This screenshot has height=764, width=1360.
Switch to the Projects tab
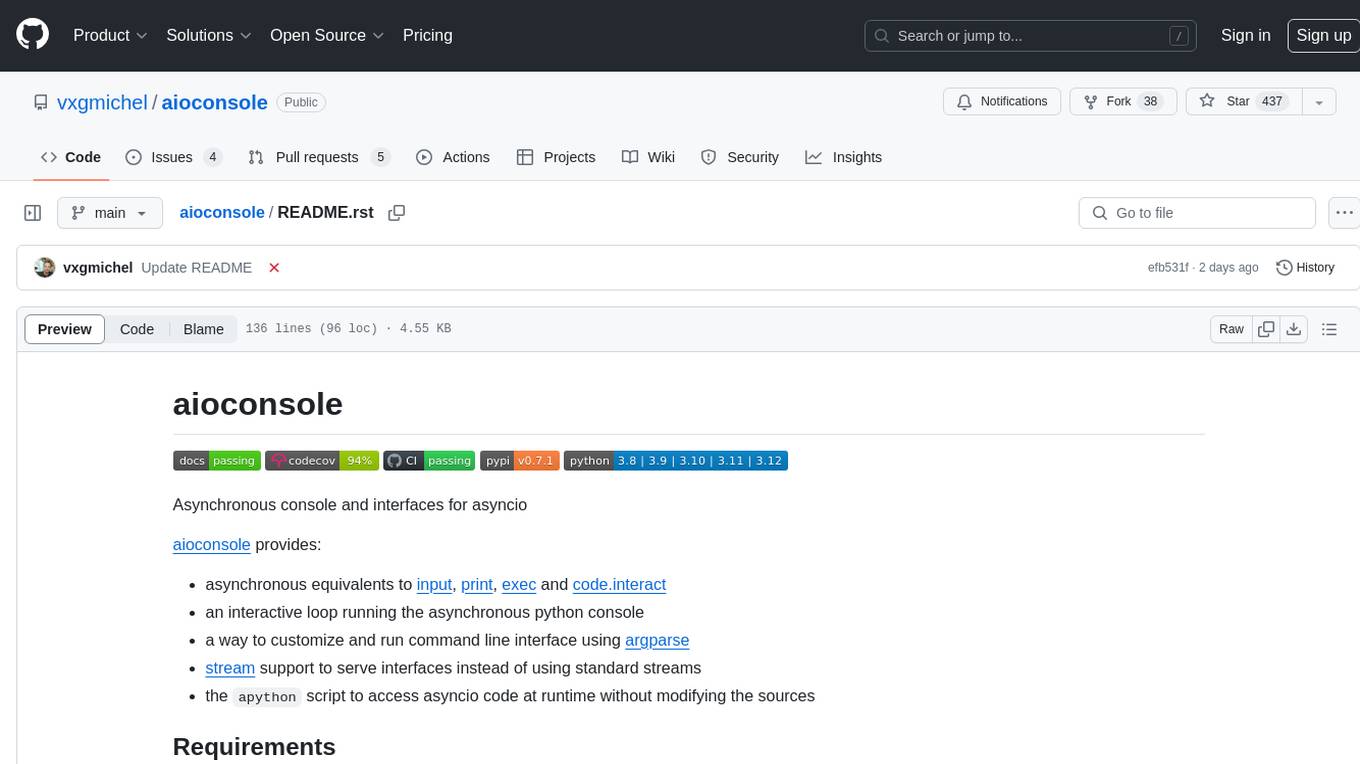pyautogui.click(x=556, y=157)
